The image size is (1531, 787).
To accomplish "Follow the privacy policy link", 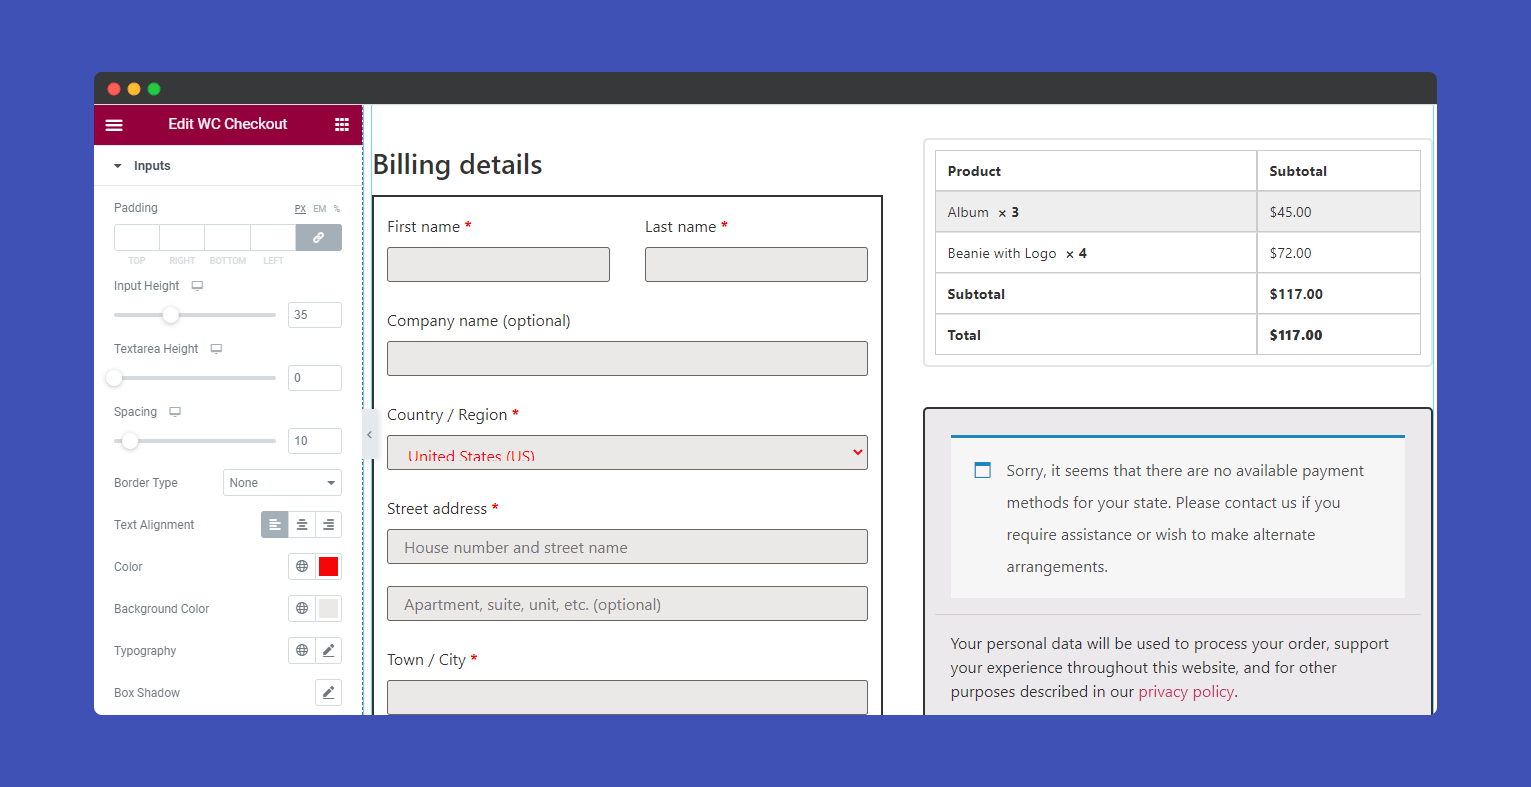I will pyautogui.click(x=1186, y=692).
